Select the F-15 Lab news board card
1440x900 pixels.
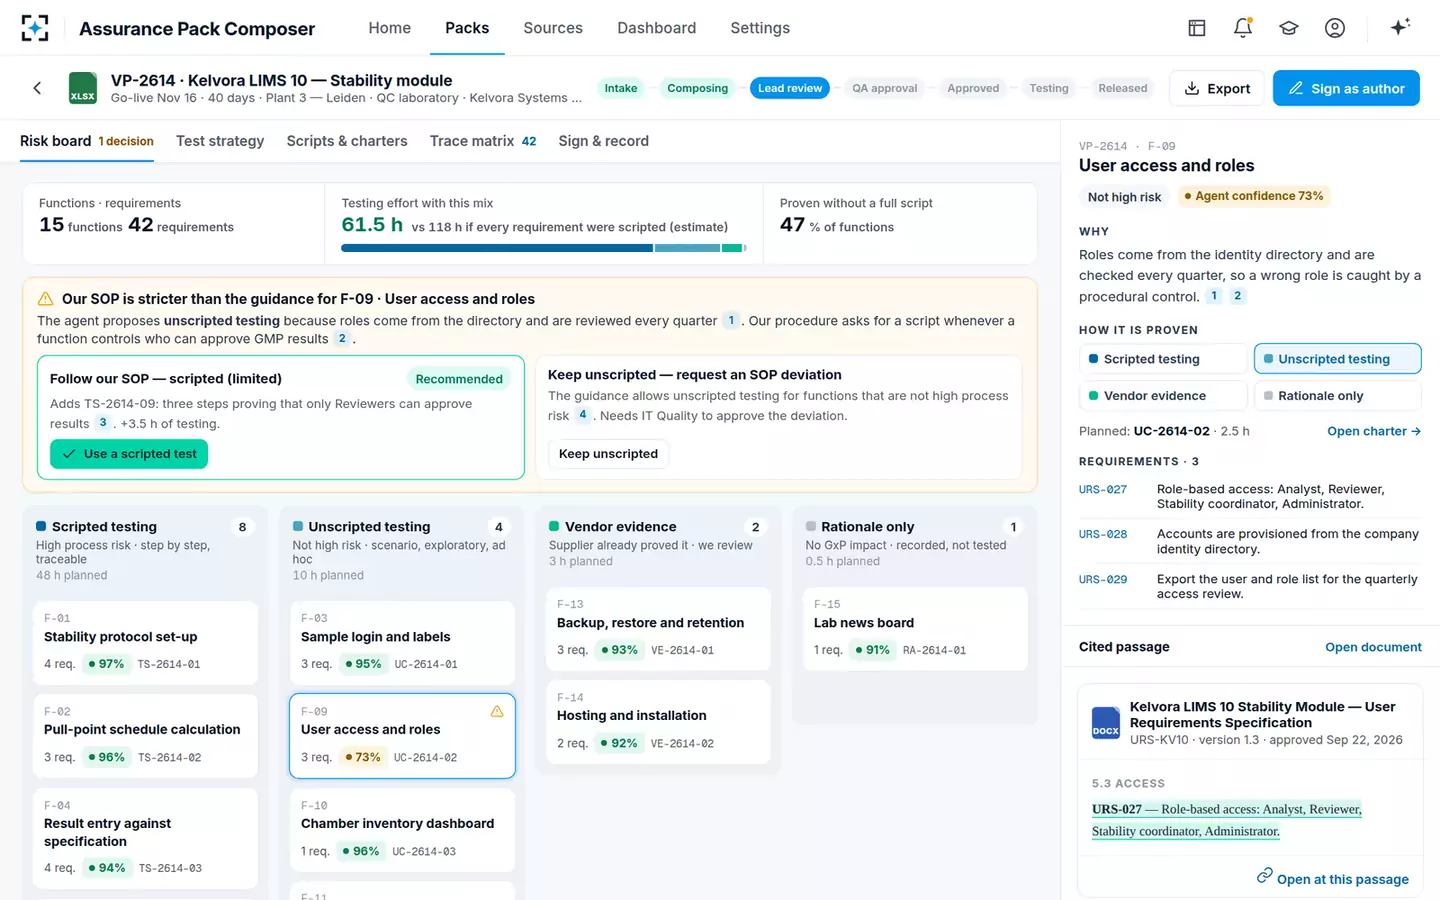915,628
